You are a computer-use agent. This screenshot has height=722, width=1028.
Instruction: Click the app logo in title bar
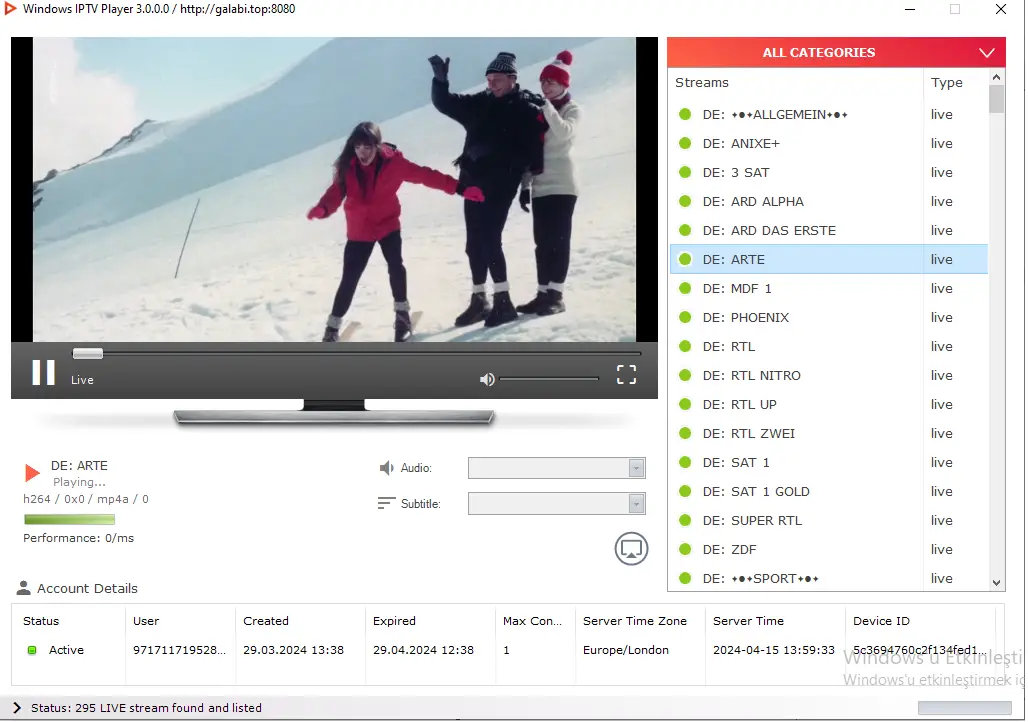pos(10,9)
